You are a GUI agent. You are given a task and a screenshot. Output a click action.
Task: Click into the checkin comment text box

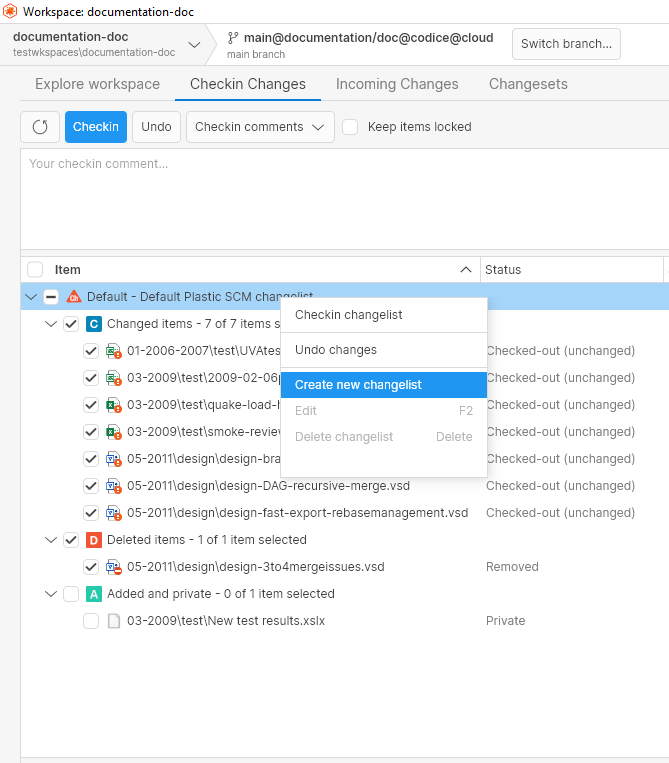(x=344, y=200)
